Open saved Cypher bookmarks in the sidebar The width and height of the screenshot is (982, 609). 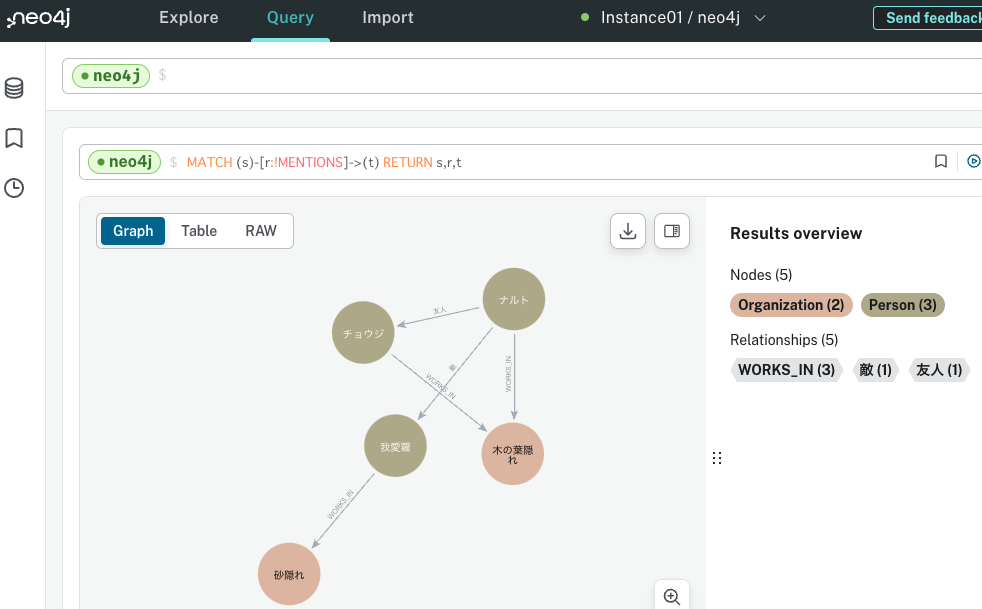(x=13, y=138)
